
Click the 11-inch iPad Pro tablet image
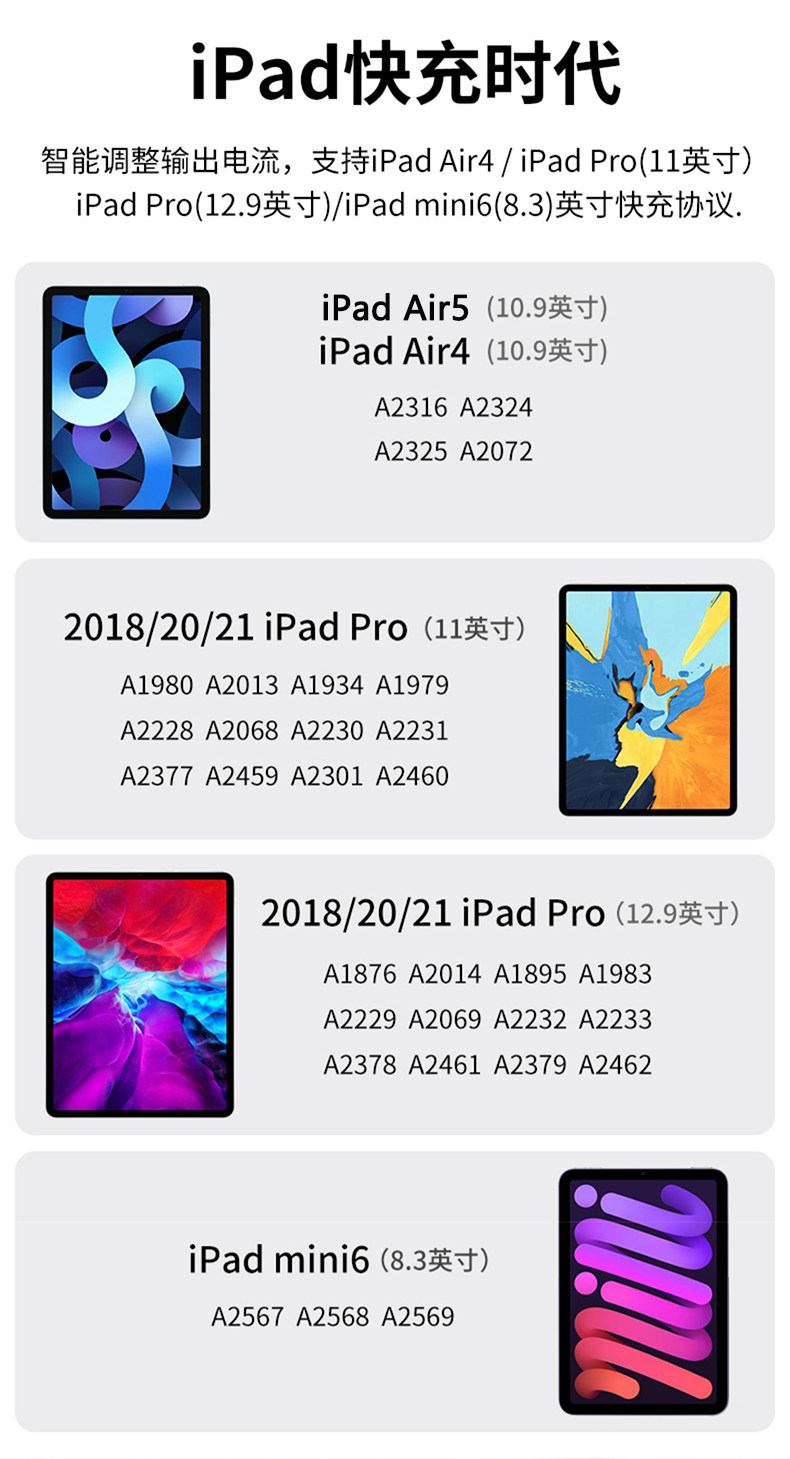(648, 700)
